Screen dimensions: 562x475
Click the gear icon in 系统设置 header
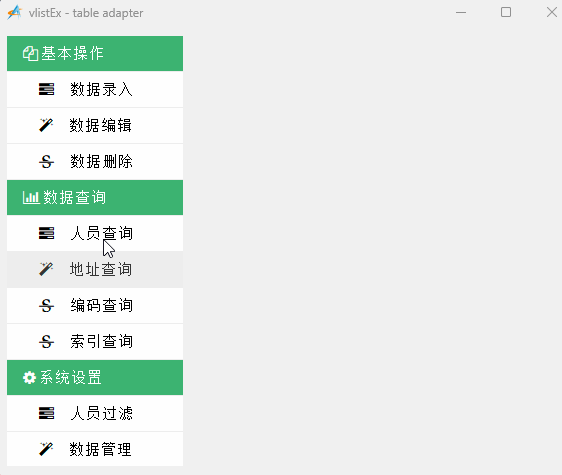[29, 377]
